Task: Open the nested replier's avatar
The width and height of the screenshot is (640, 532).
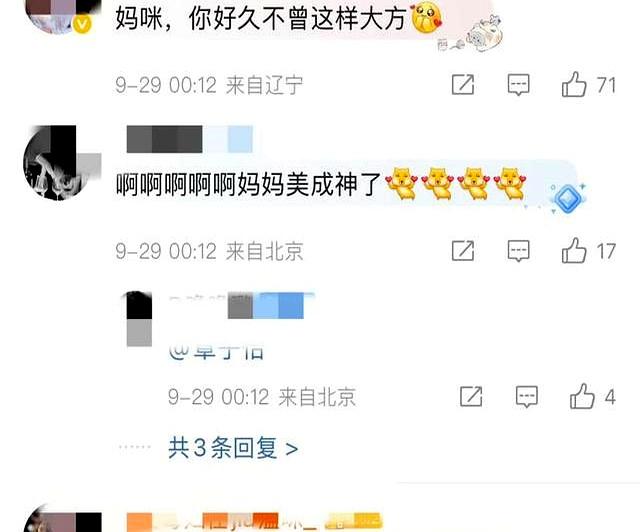Action: click(139, 319)
